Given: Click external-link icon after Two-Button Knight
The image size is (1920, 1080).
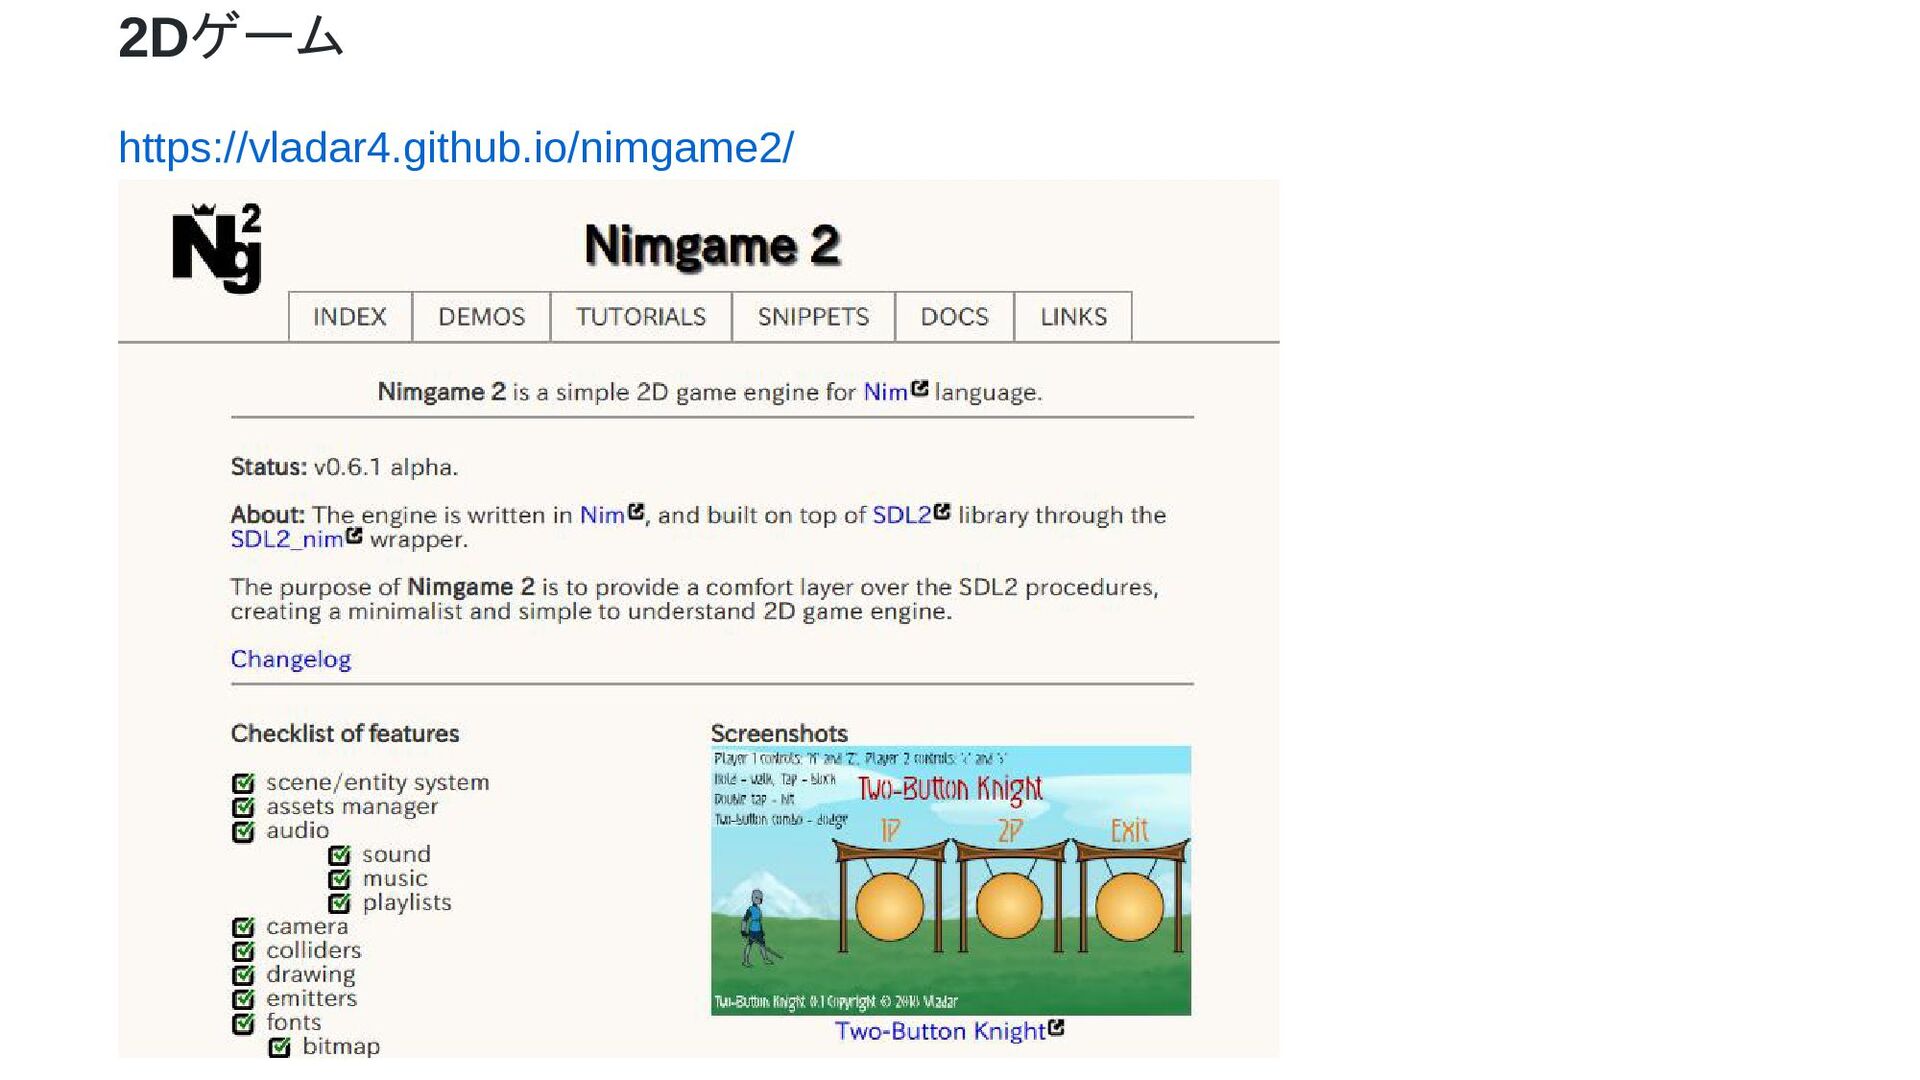Looking at the screenshot, I should pos(1056,1027).
